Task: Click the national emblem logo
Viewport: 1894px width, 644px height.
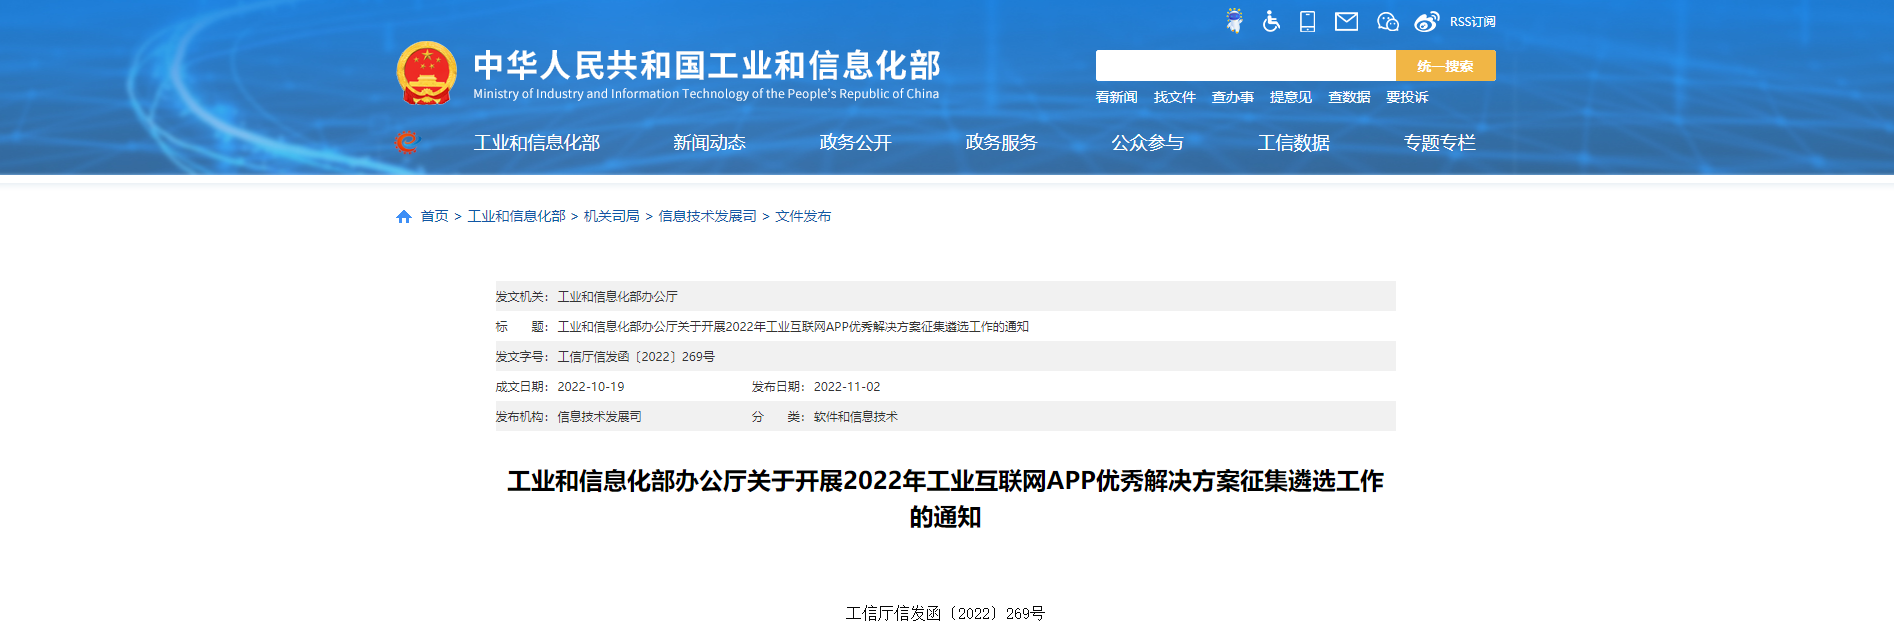Action: pyautogui.click(x=427, y=73)
